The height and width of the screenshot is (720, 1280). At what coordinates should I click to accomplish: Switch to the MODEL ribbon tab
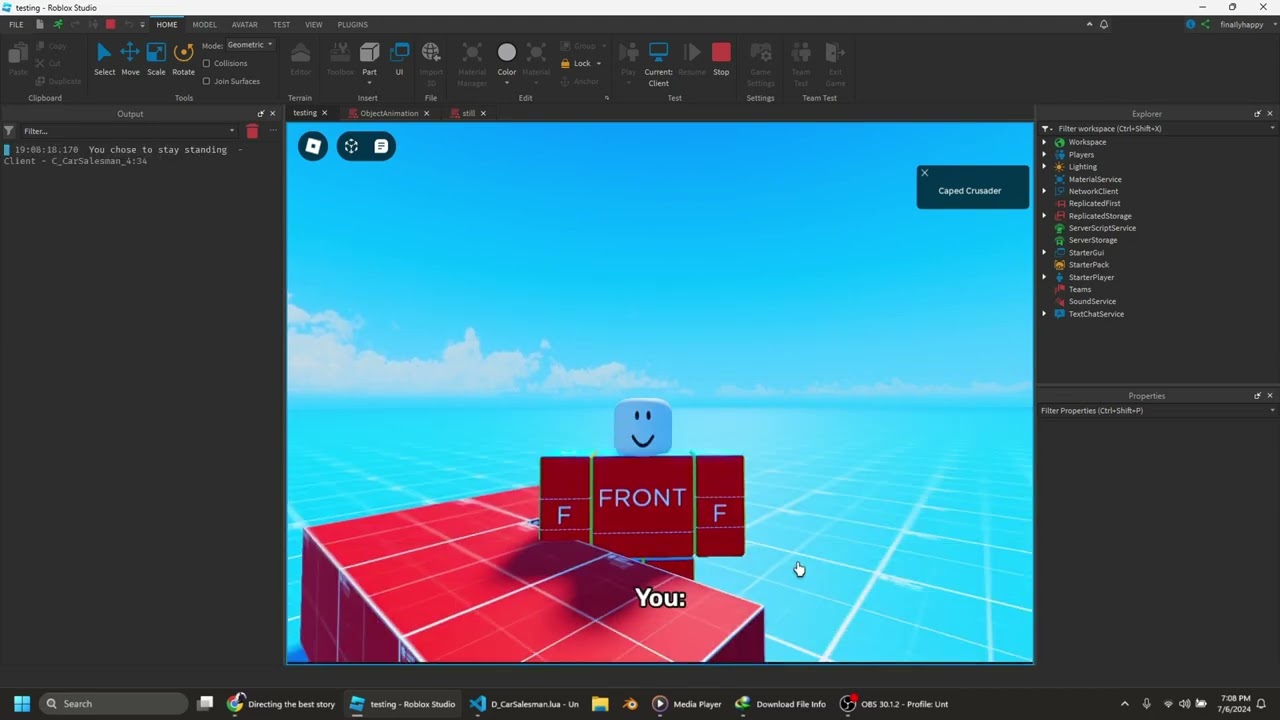[204, 24]
